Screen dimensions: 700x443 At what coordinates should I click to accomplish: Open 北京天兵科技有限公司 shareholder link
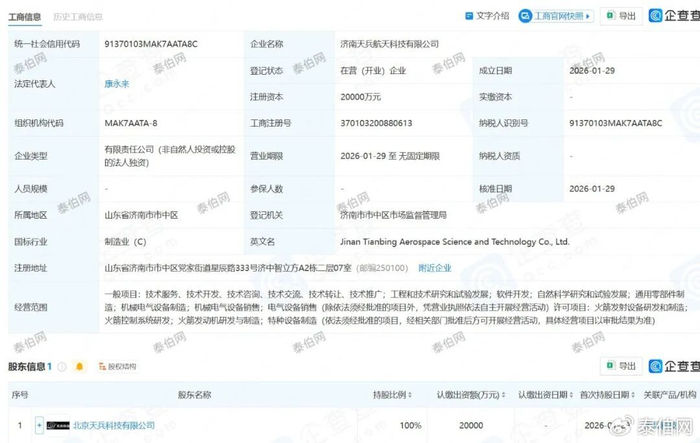click(114, 425)
